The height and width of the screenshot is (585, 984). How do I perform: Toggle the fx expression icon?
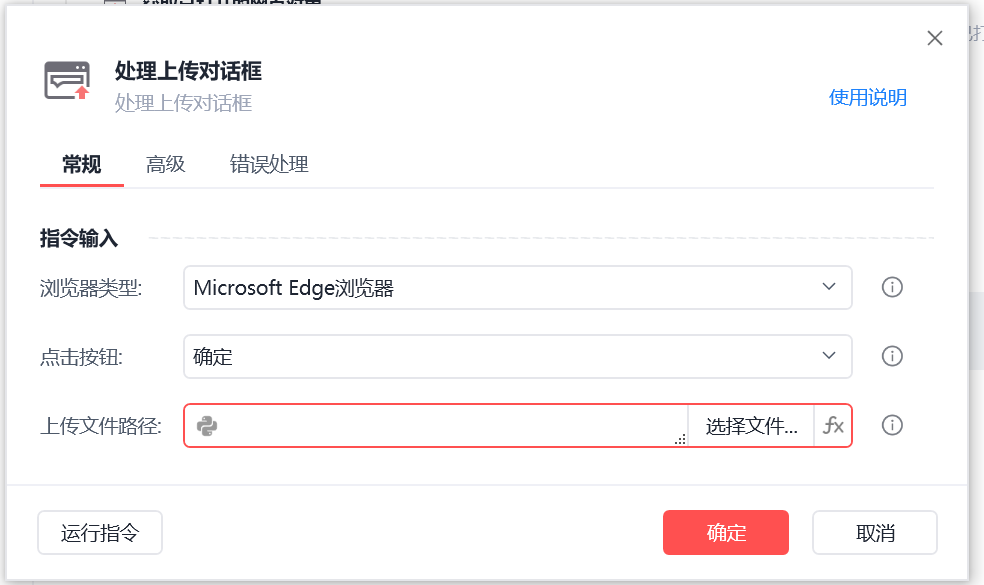click(833, 426)
